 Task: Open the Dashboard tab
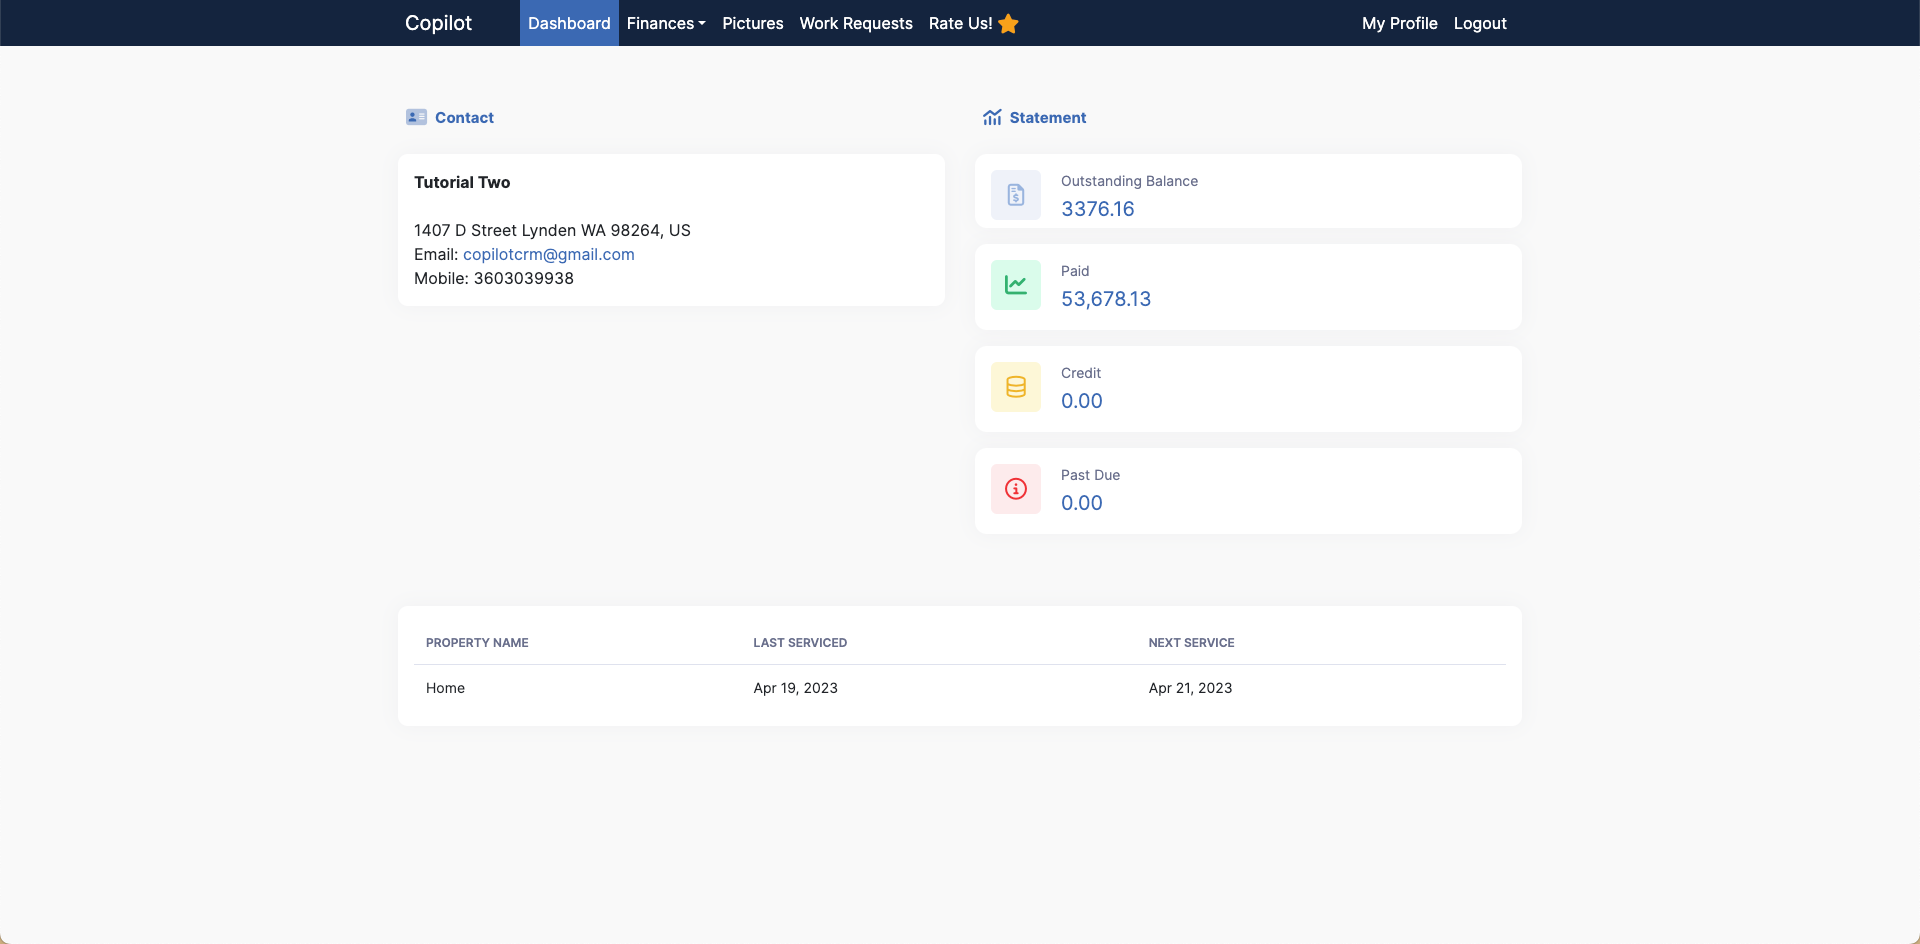[569, 23]
